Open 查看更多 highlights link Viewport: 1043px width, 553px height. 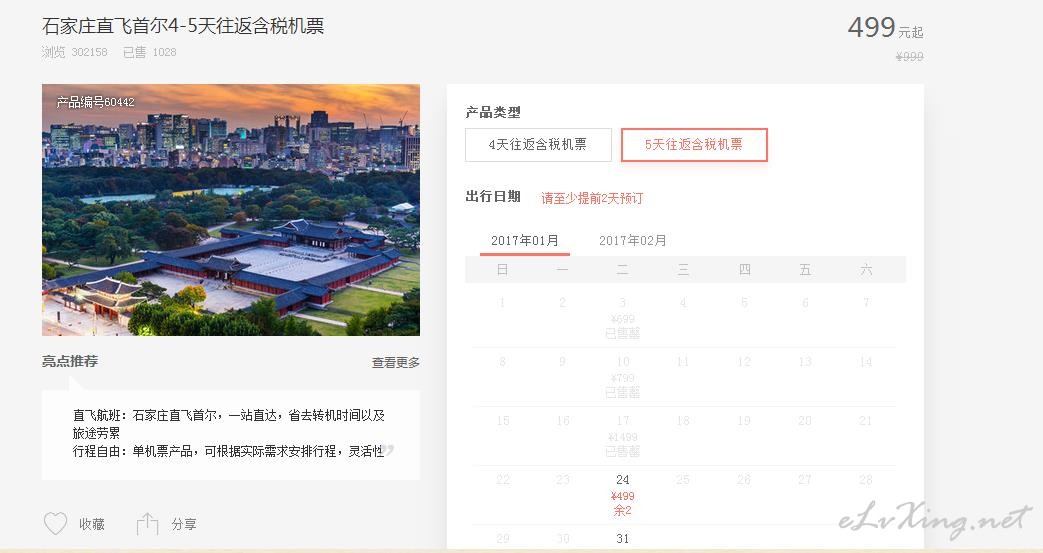396,363
